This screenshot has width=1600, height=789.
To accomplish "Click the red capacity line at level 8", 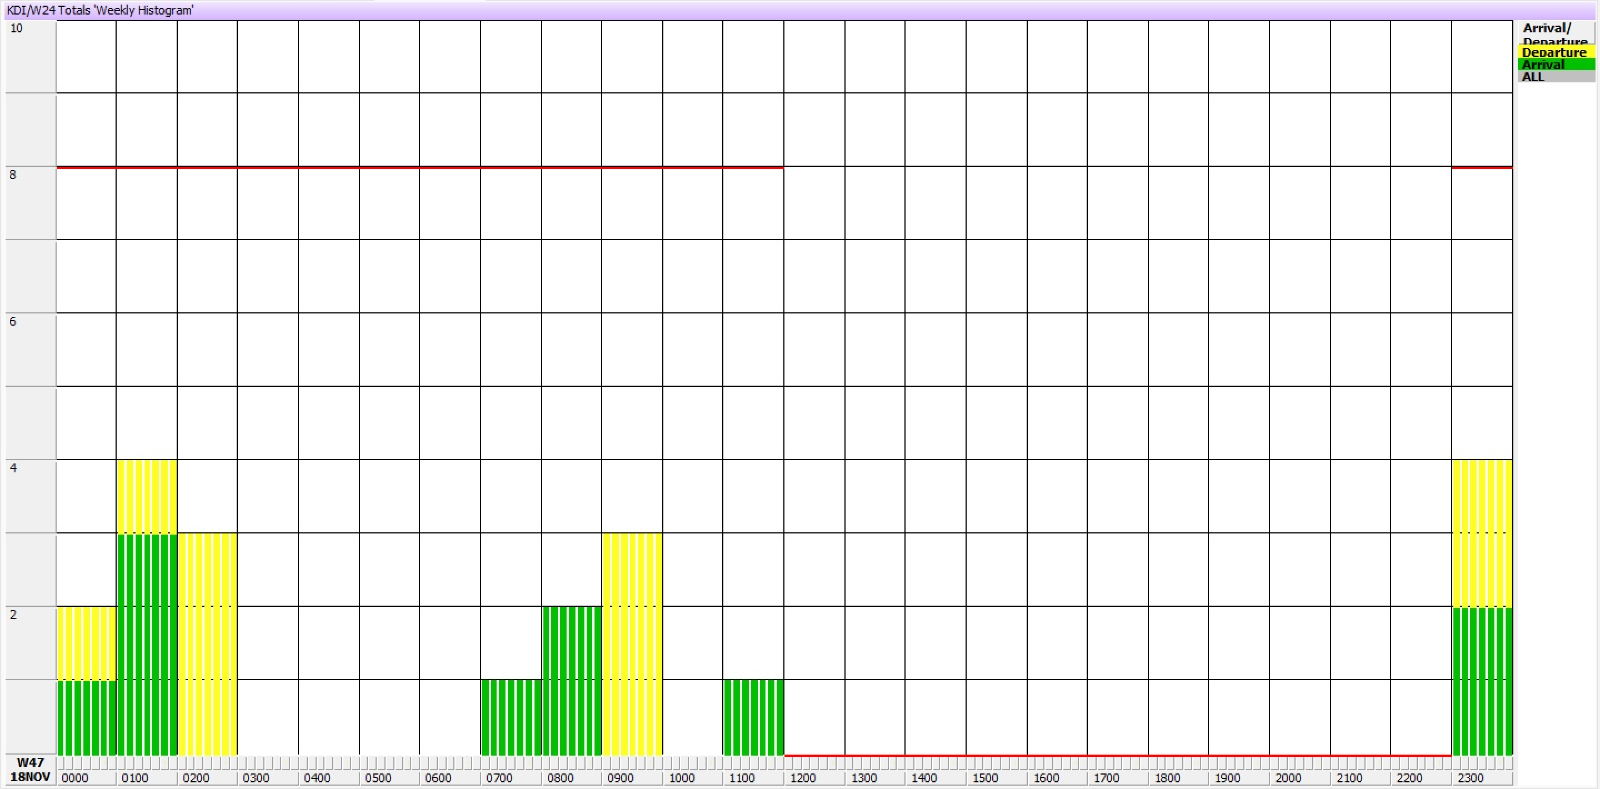I will coord(420,168).
